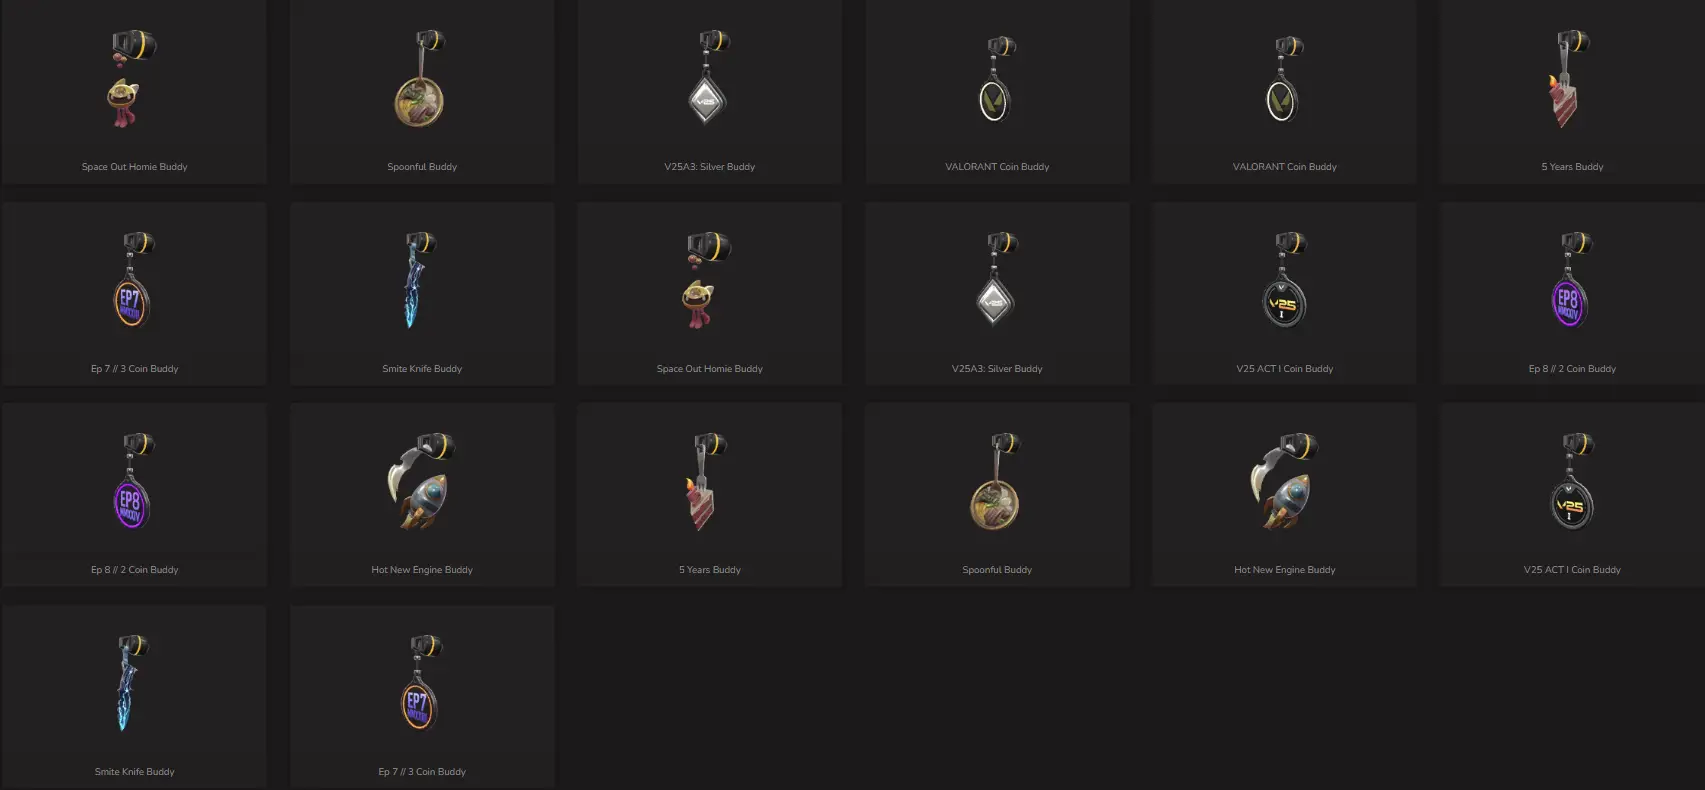
Task: Open VALORANT Coin Buddy next to V25A3: Silver
Action: 997,91
